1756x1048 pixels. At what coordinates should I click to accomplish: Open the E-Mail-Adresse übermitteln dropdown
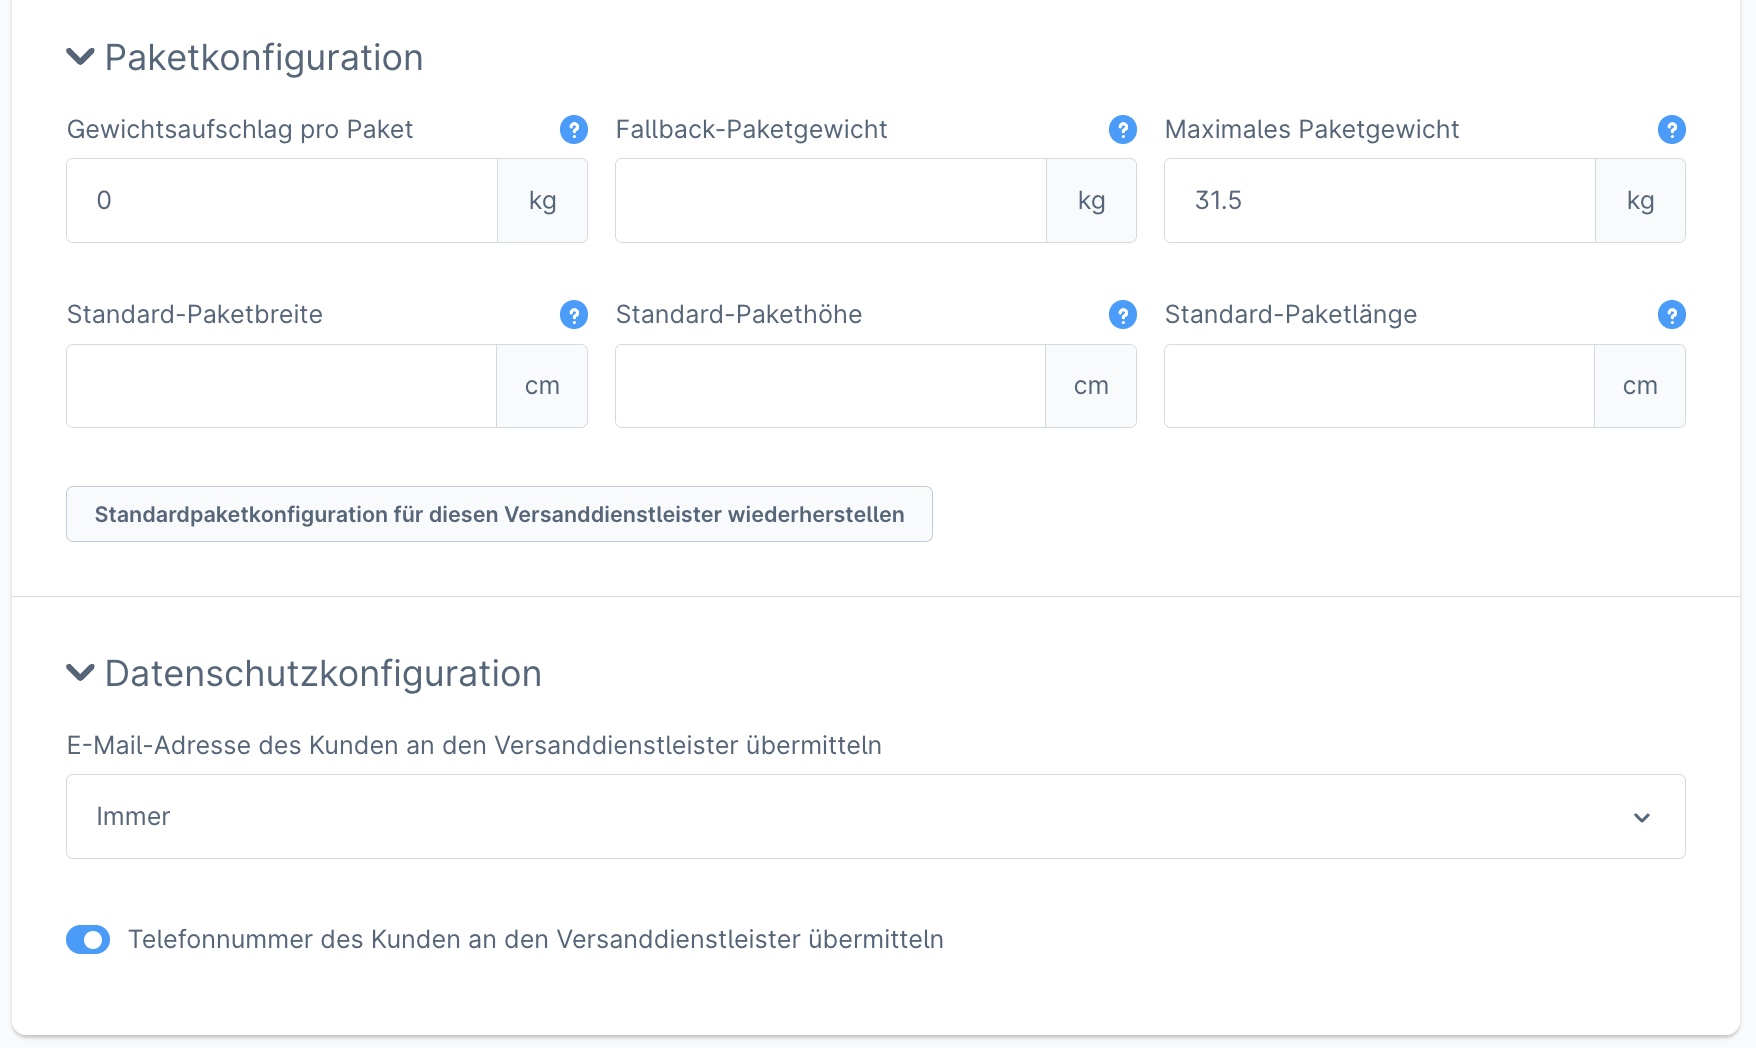pos(876,817)
